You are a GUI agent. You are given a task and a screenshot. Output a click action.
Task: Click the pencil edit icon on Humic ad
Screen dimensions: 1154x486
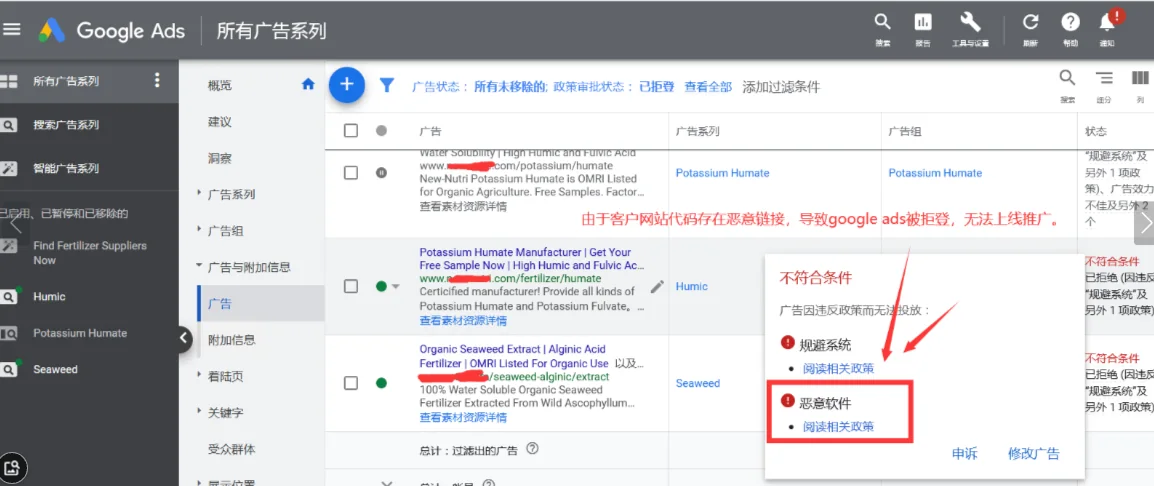657,286
